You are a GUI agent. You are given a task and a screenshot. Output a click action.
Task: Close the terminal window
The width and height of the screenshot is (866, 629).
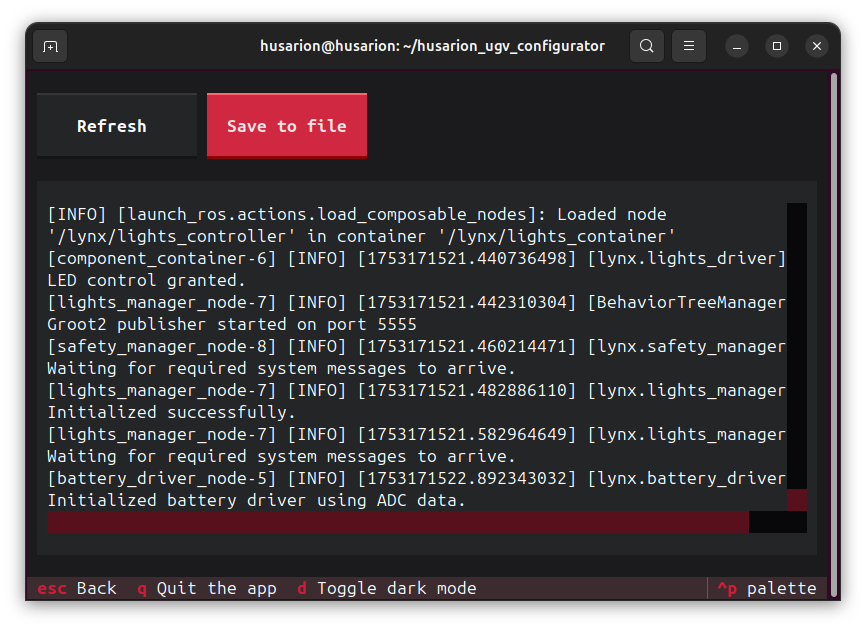pyautogui.click(x=817, y=46)
